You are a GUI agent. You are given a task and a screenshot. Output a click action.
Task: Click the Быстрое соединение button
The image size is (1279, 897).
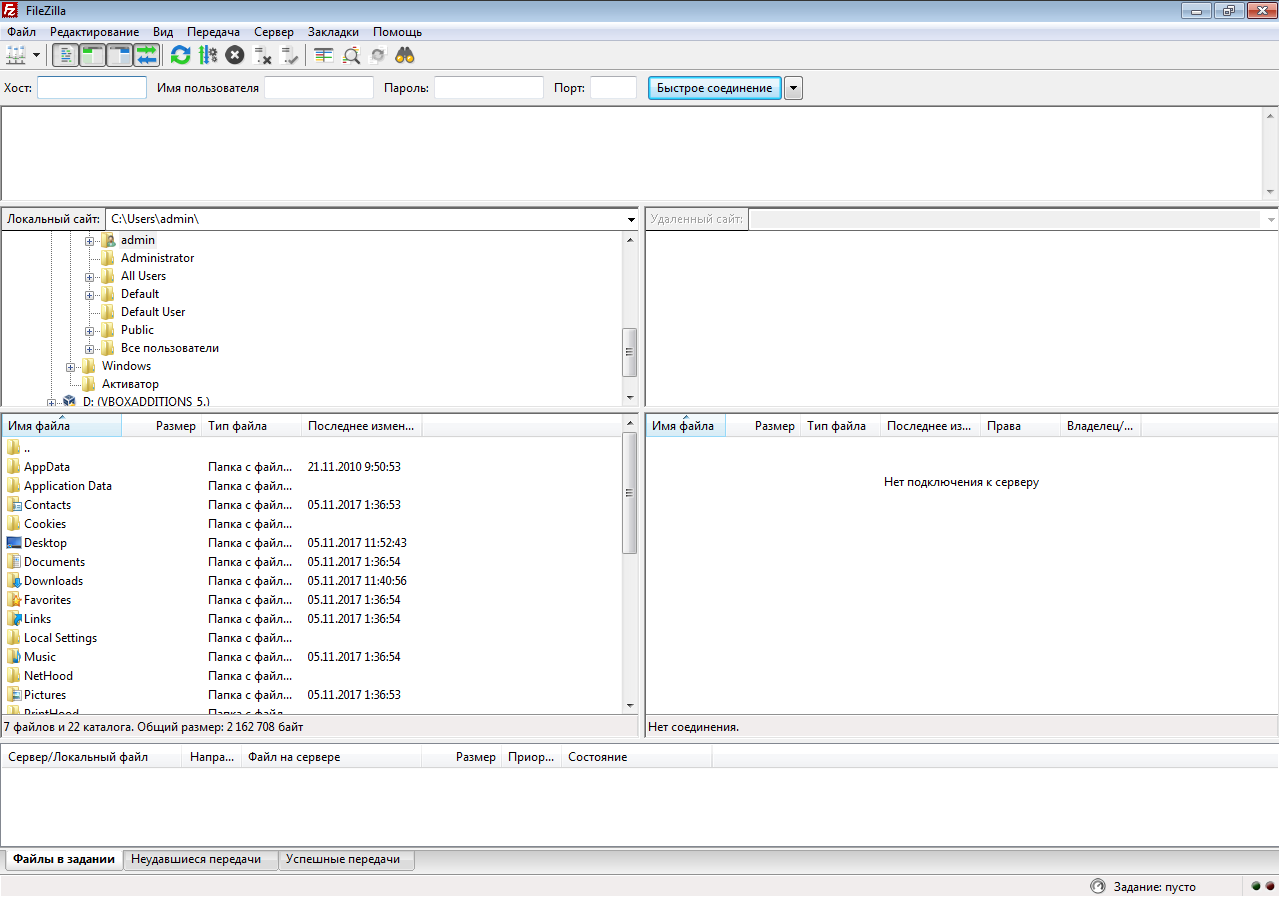tap(714, 88)
